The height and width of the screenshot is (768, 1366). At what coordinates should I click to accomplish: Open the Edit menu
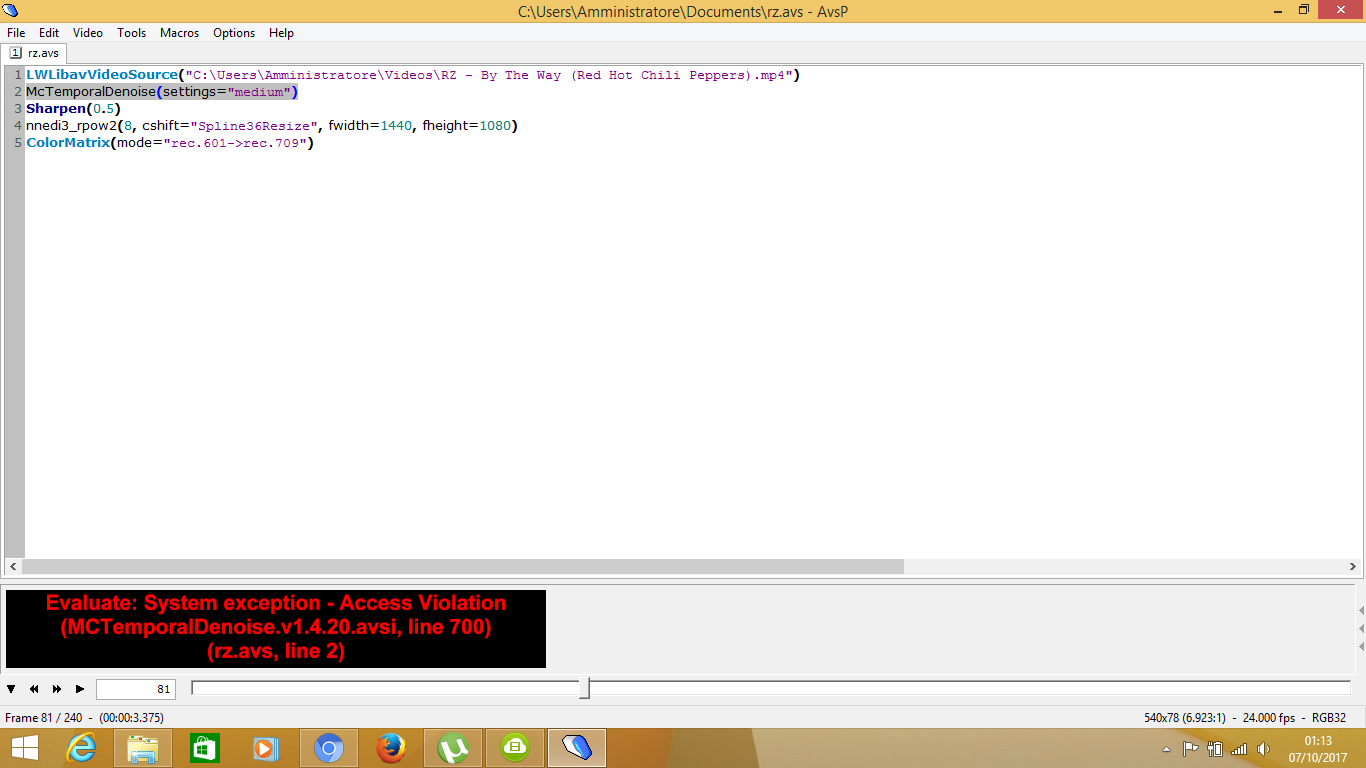tap(49, 33)
